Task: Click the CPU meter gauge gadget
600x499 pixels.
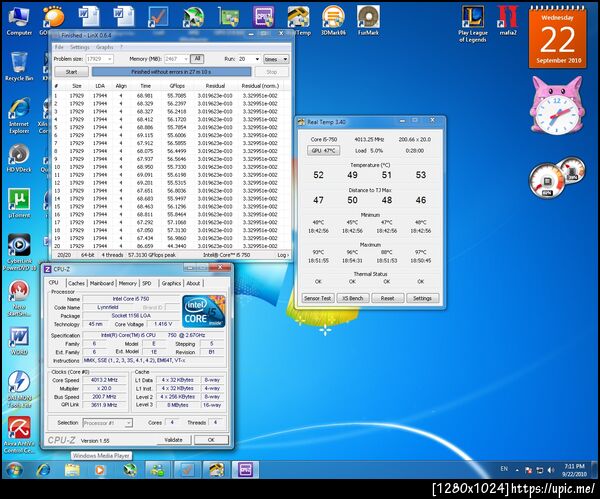Action: click(548, 181)
